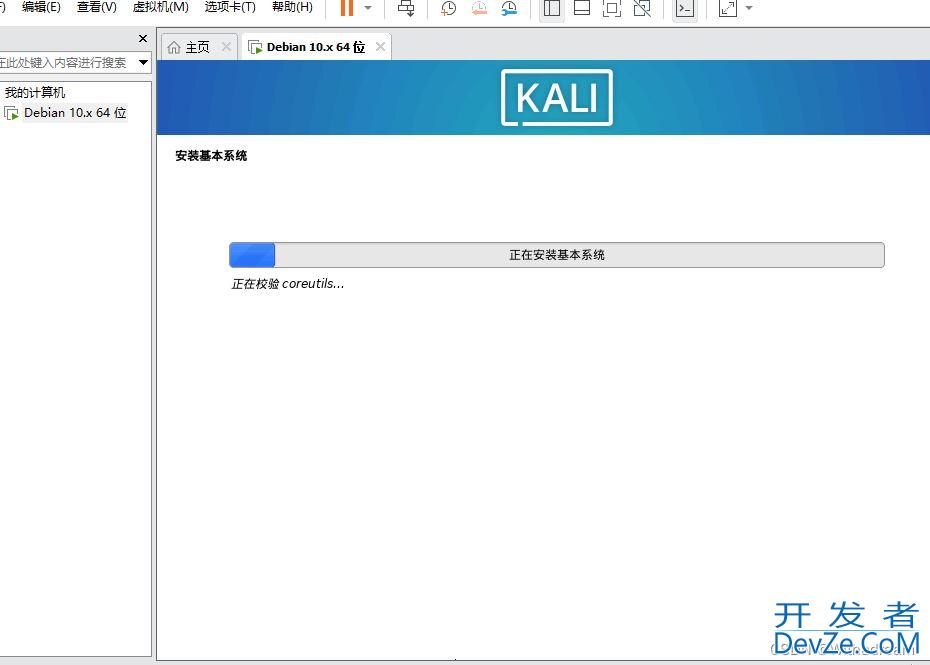930x665 pixels.
Task: Open the 选项卡(T) menu
Action: tap(230, 7)
